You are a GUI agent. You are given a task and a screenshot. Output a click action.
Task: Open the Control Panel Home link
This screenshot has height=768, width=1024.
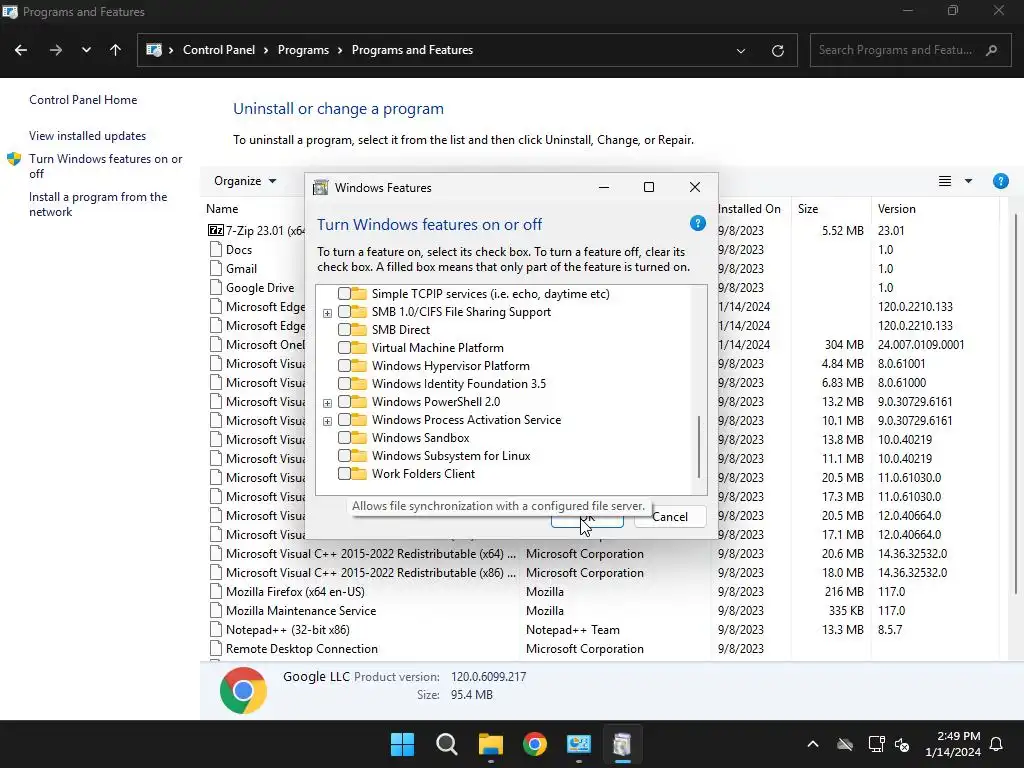click(x=83, y=100)
